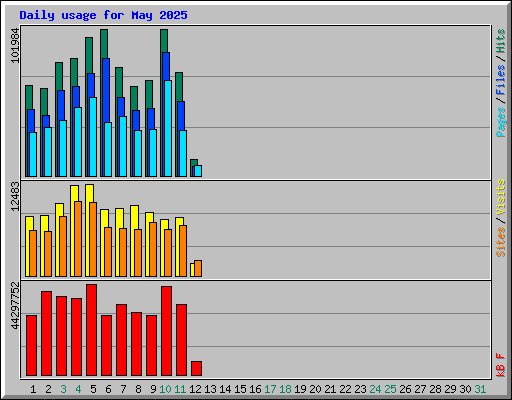Click green weekend day 11 label

(180, 389)
